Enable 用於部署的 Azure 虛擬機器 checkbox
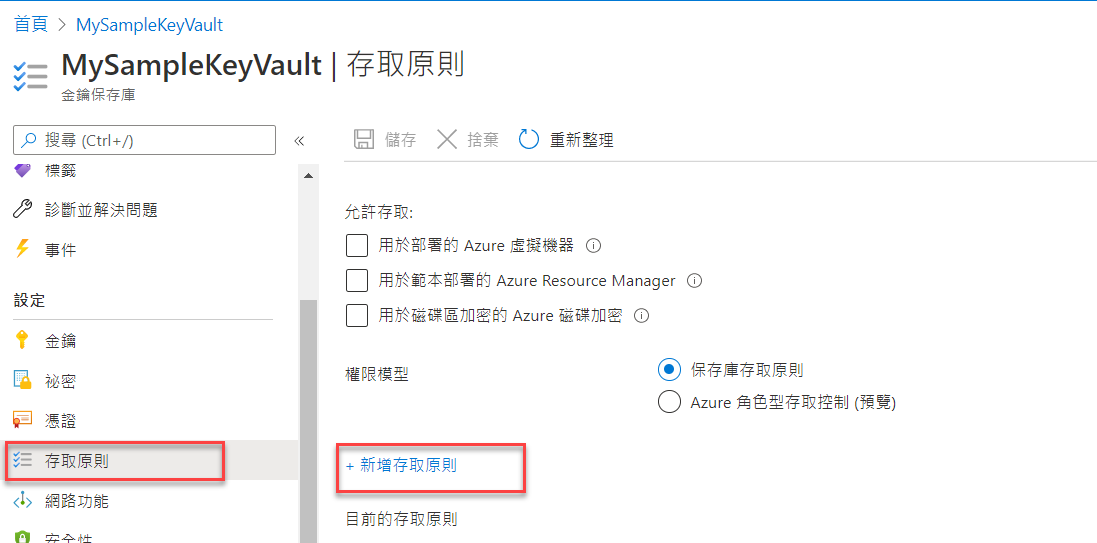Image resolution: width=1097 pixels, height=543 pixels. tap(357, 246)
